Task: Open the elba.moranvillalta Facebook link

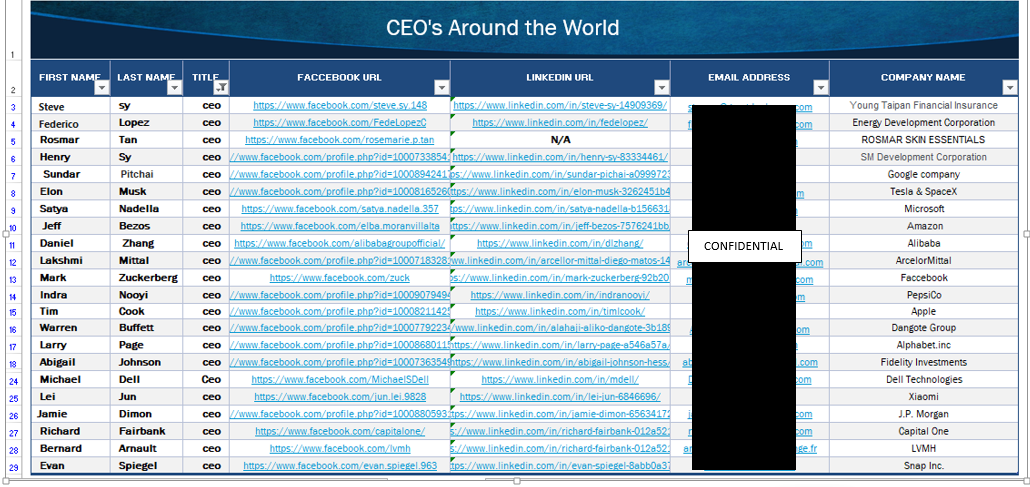Action: [x=340, y=225]
